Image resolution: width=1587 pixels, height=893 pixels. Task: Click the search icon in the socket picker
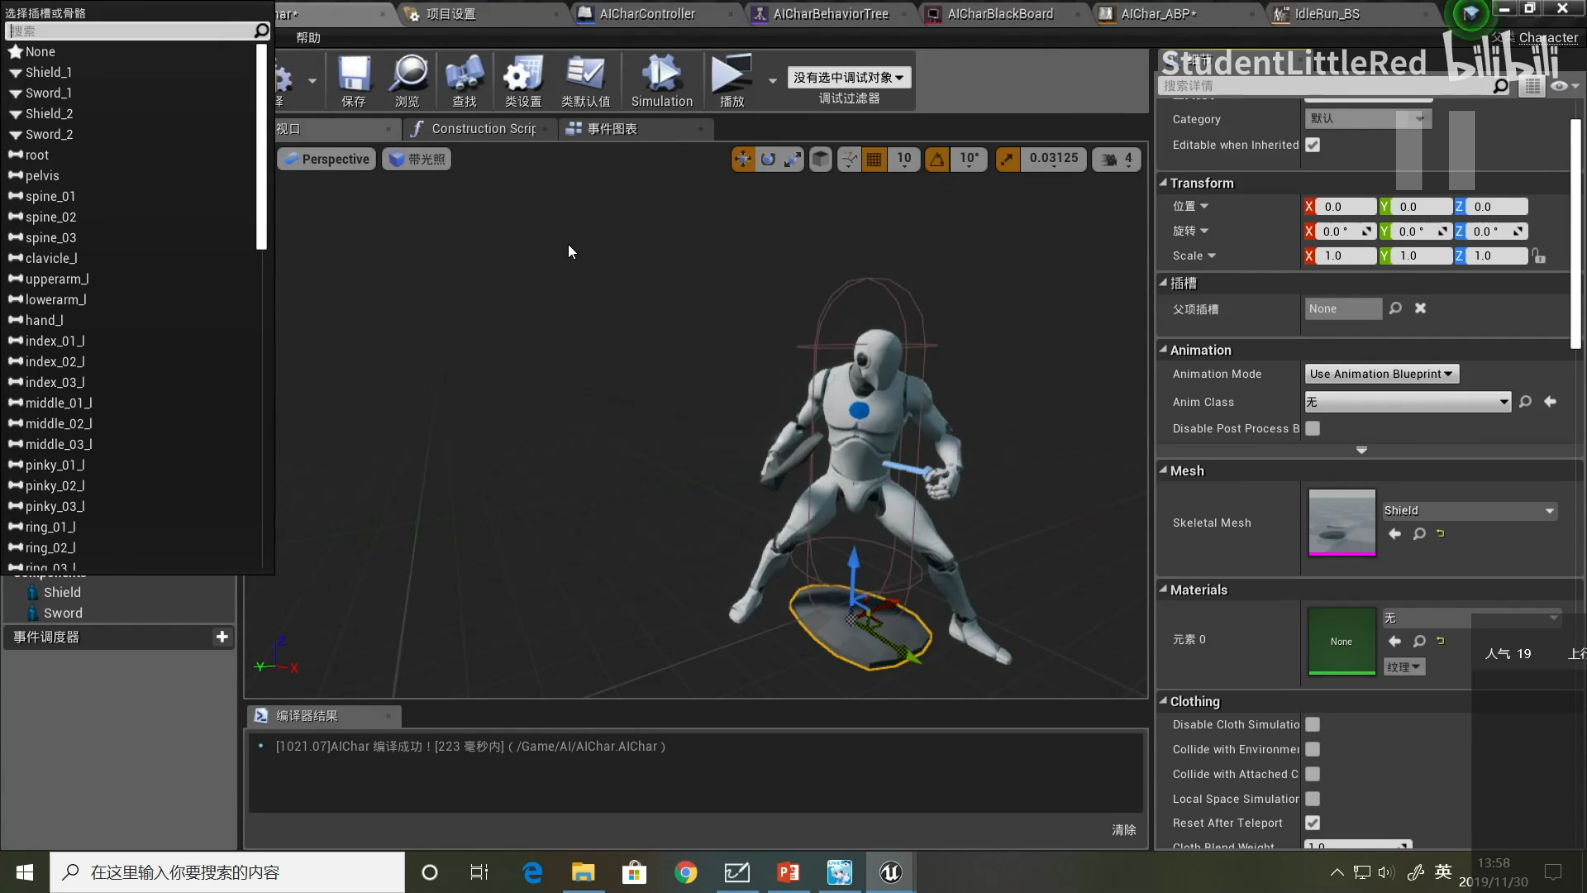[x=262, y=31]
